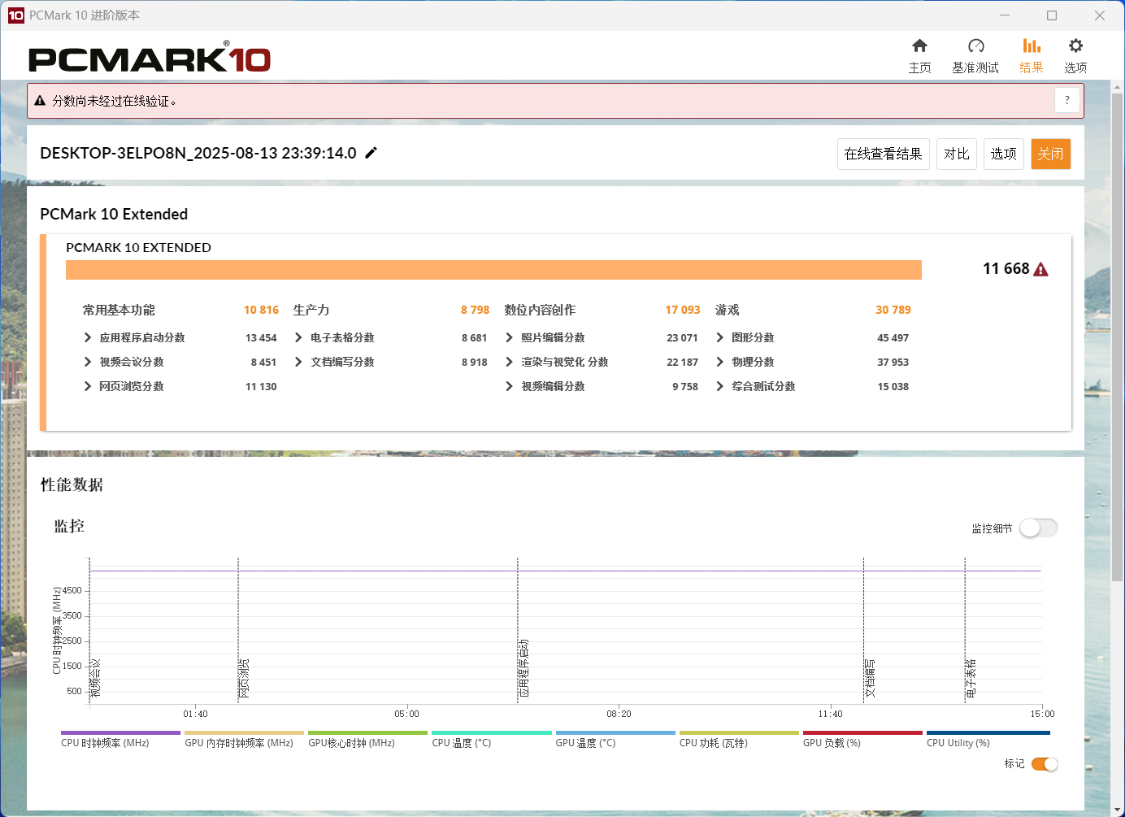1125x817 pixels.
Task: Click the orange PCMark 10 Extended score bar
Action: [494, 270]
